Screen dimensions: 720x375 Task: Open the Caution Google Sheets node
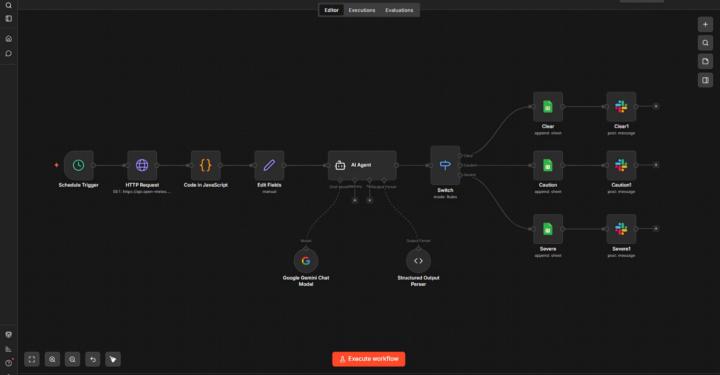(x=548, y=165)
